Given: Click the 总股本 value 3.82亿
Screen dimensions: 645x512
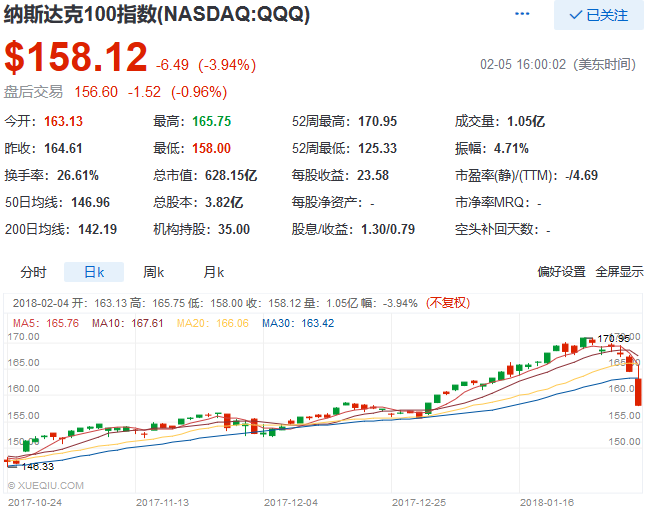Looking at the screenshot, I should click(224, 202).
